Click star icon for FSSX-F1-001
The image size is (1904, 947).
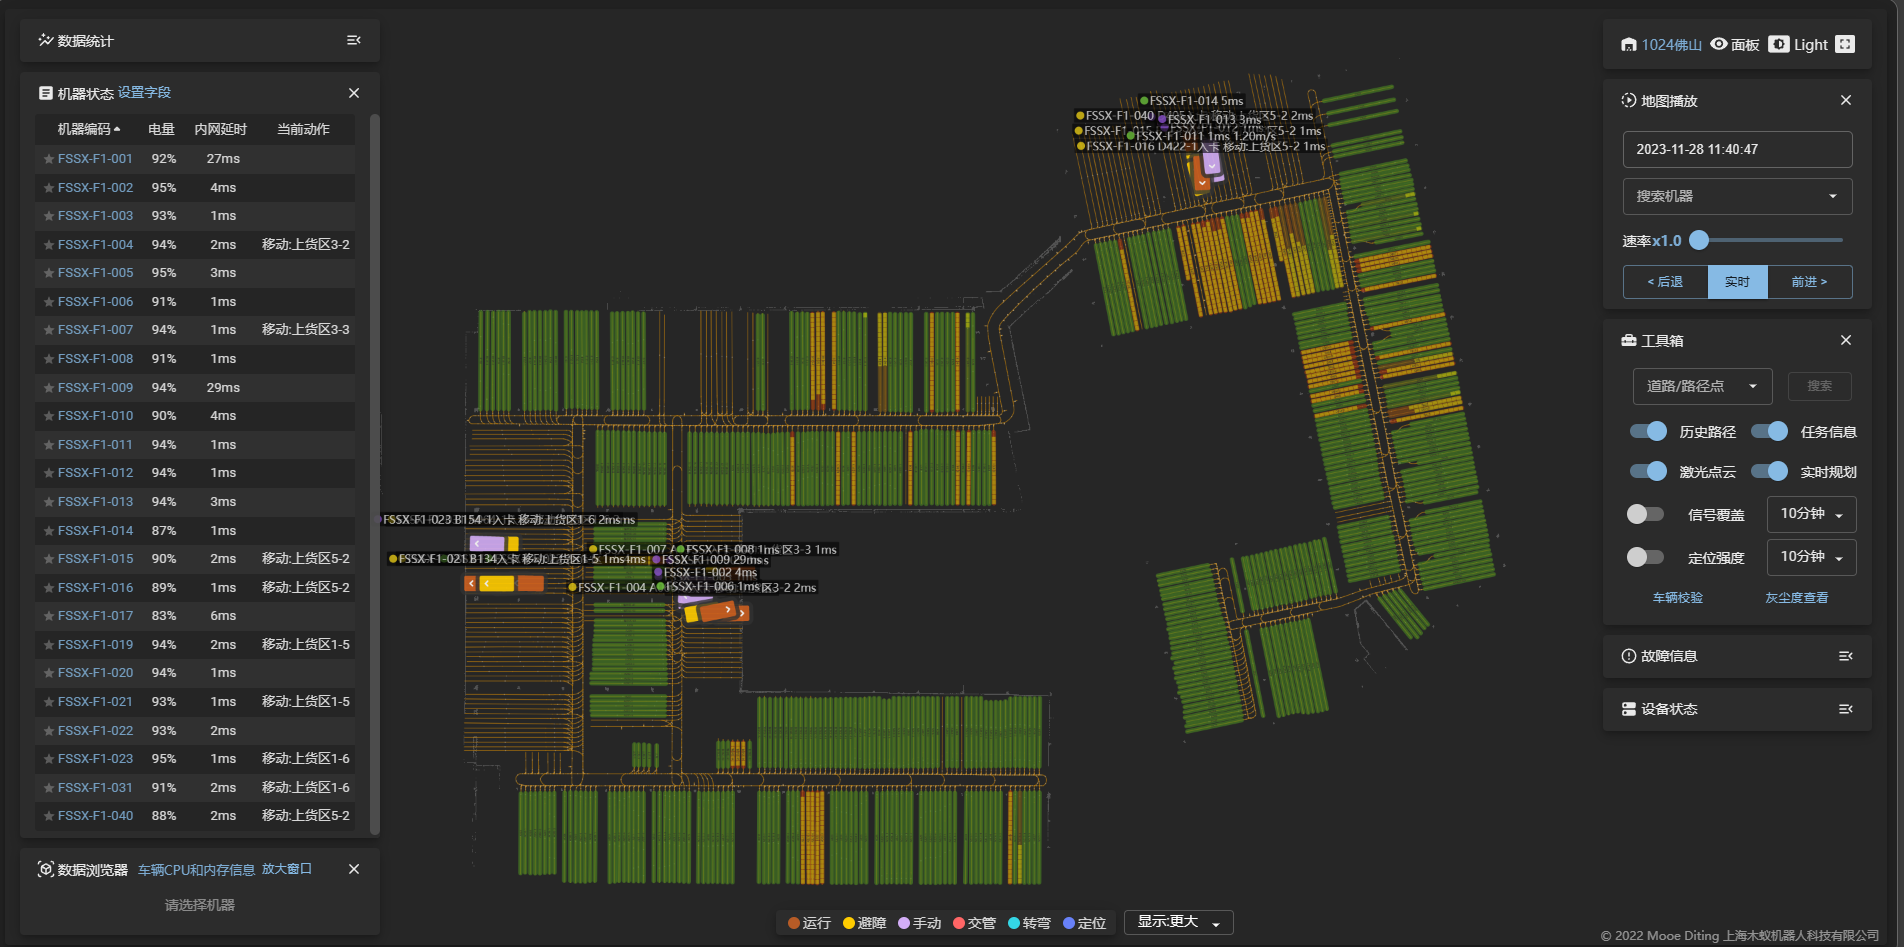click(48, 159)
